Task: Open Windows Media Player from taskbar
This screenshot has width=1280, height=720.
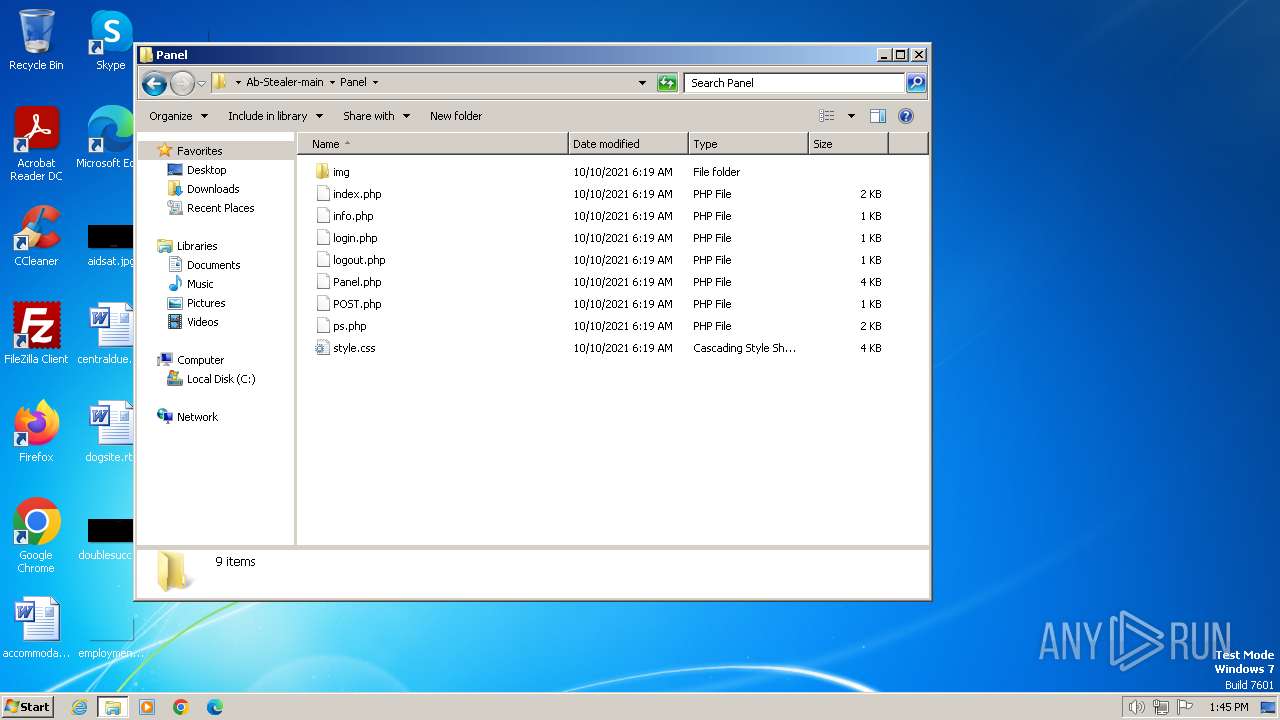Action: tap(147, 707)
